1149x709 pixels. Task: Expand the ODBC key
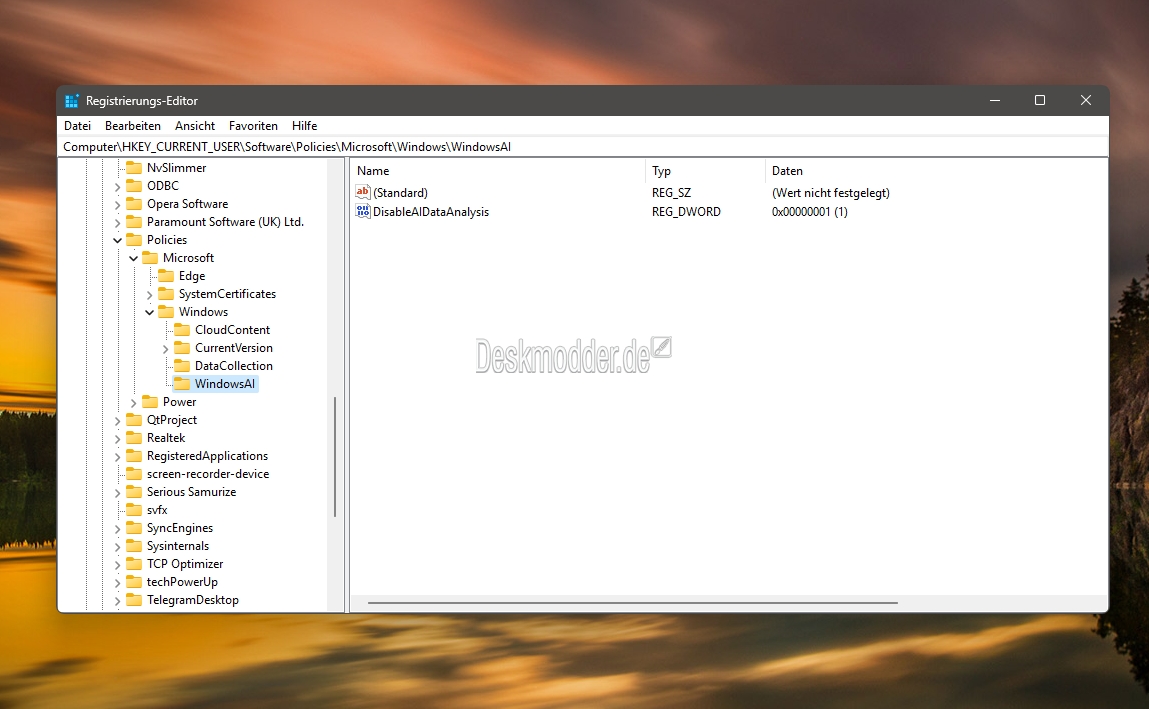pos(117,187)
